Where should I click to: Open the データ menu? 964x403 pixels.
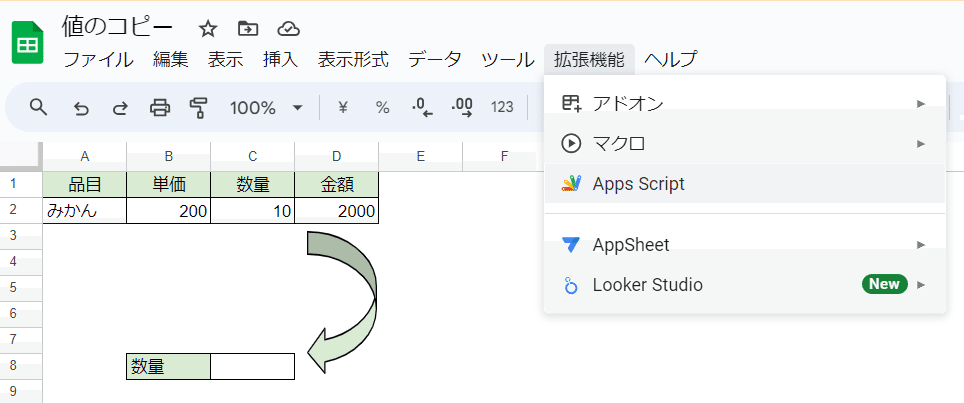[x=435, y=59]
